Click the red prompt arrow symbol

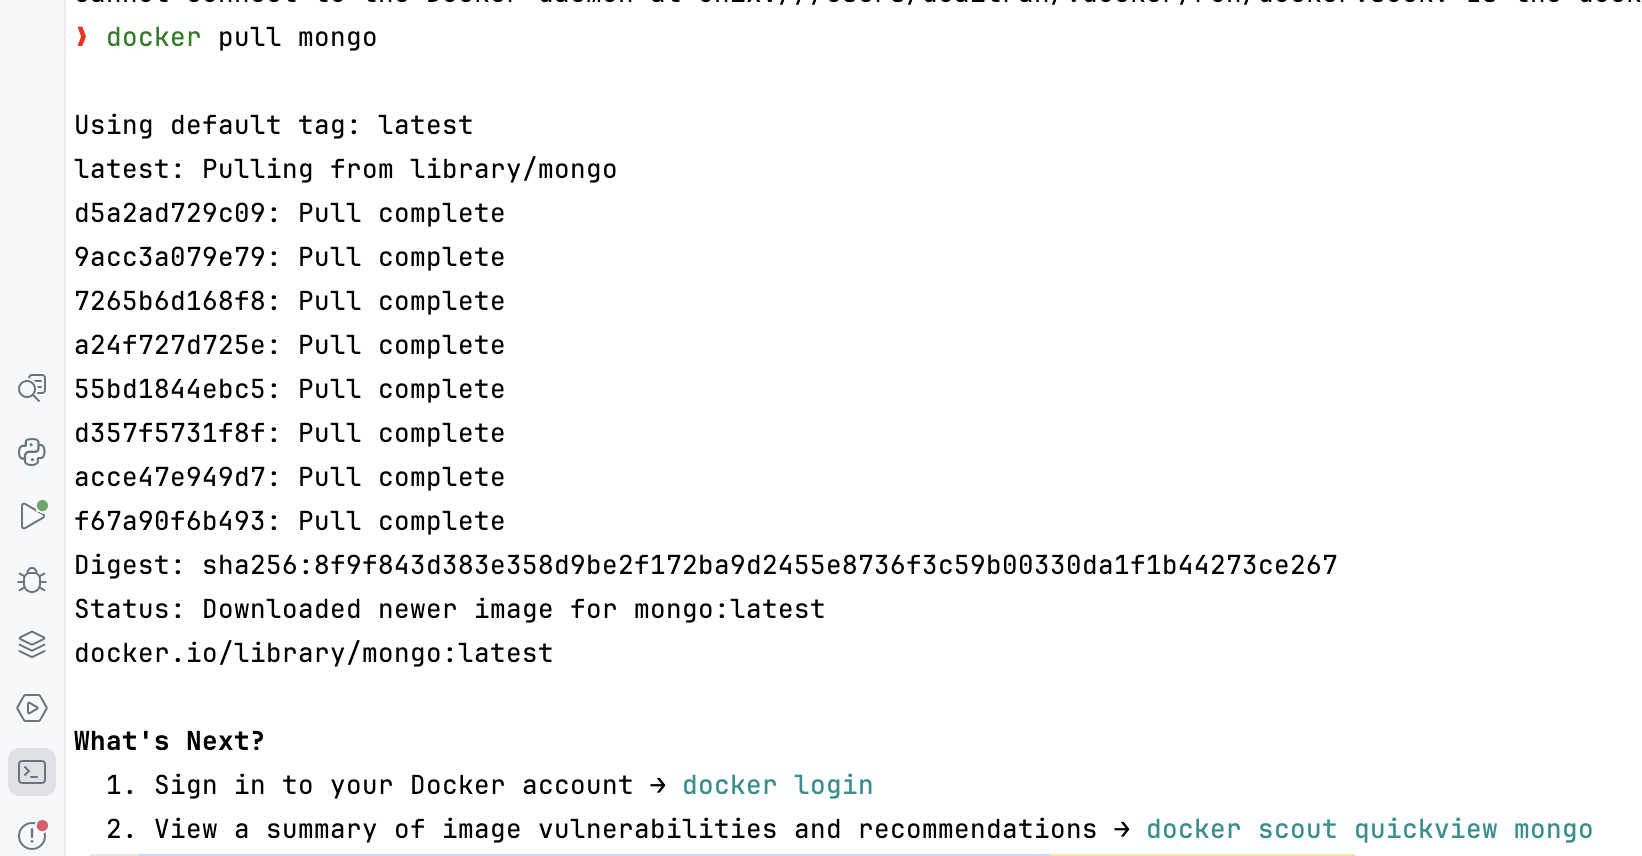[x=82, y=37]
